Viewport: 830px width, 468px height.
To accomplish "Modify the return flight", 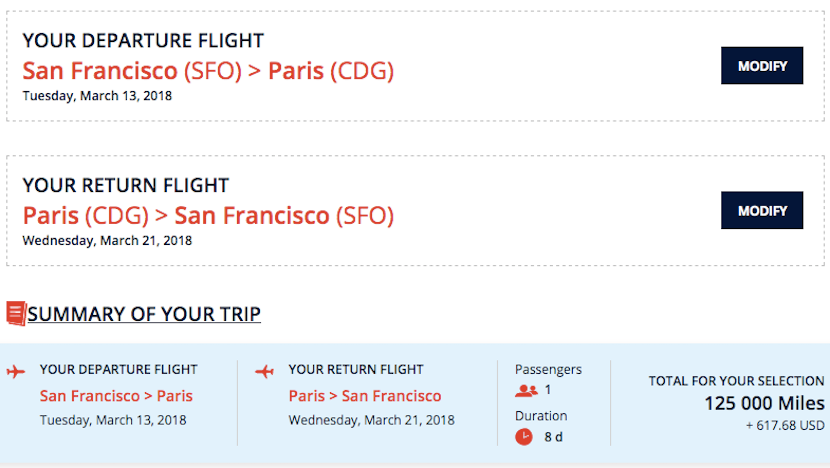I will (762, 211).
